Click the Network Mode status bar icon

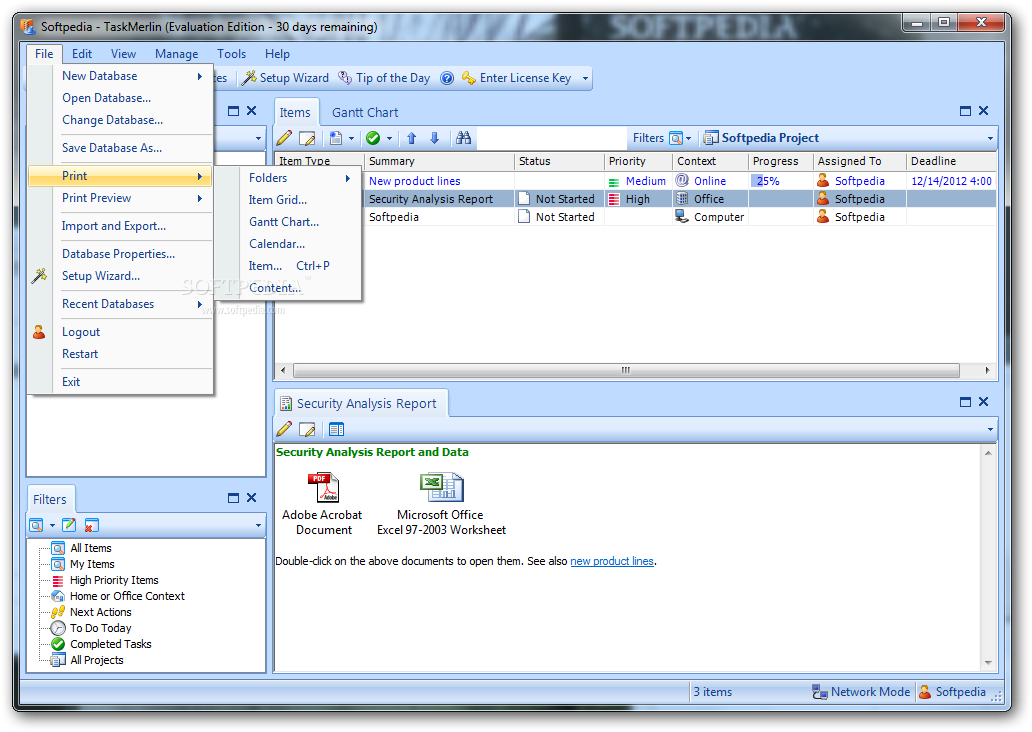pyautogui.click(x=820, y=692)
